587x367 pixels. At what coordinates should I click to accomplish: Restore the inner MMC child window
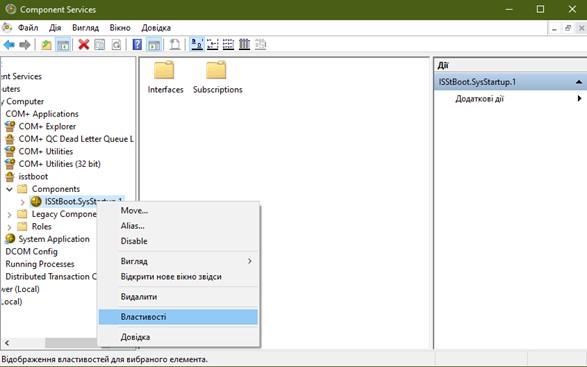point(568,28)
